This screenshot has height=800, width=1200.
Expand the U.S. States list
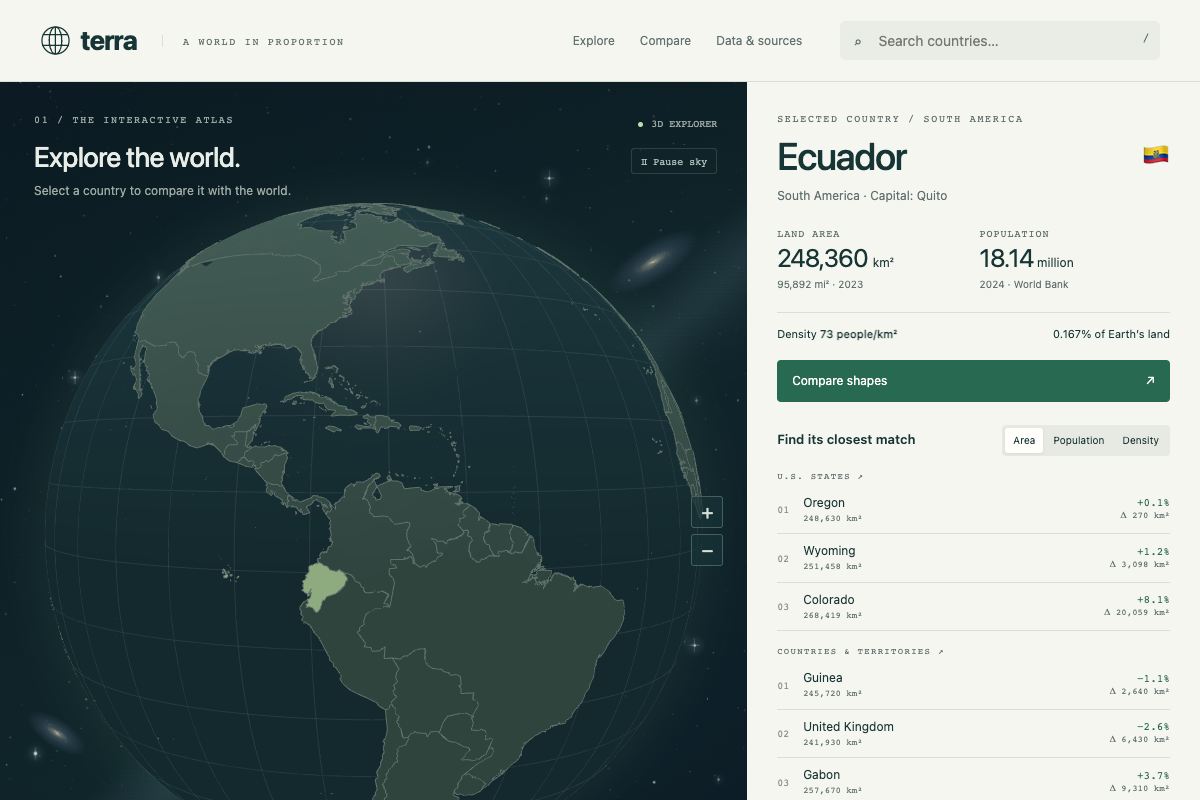820,477
